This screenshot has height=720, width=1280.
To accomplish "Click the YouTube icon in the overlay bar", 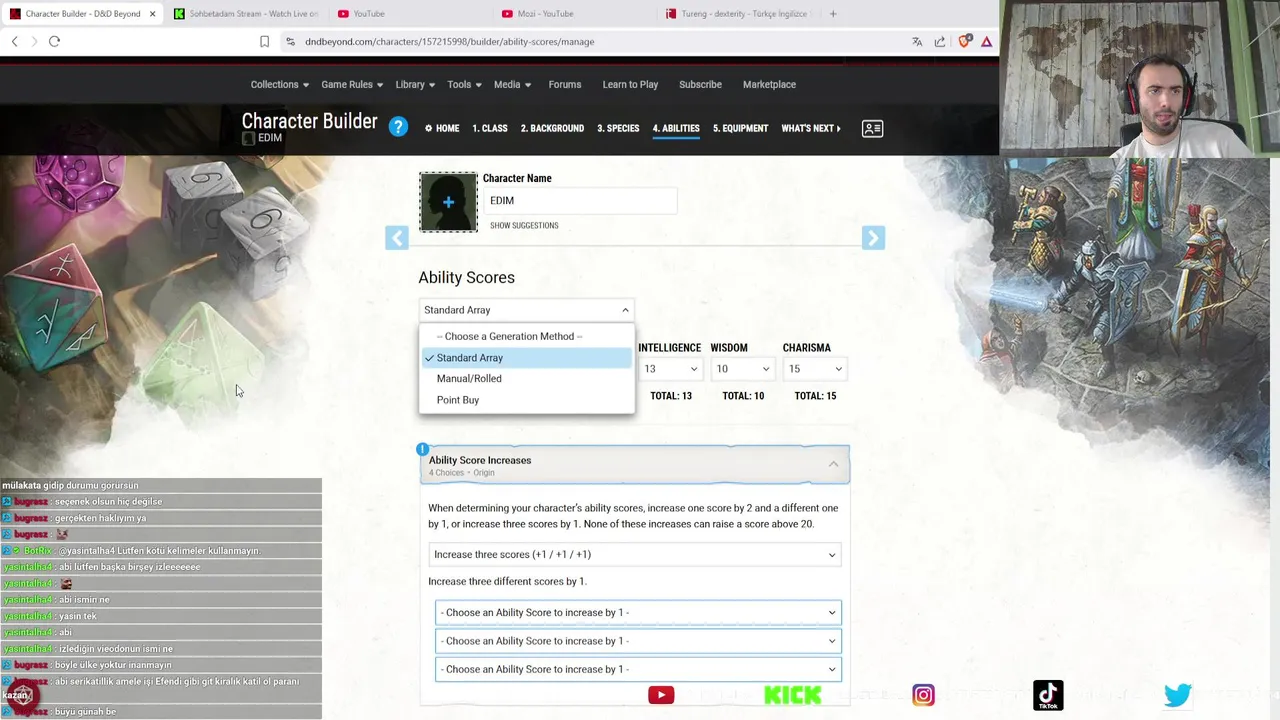I will point(661,695).
